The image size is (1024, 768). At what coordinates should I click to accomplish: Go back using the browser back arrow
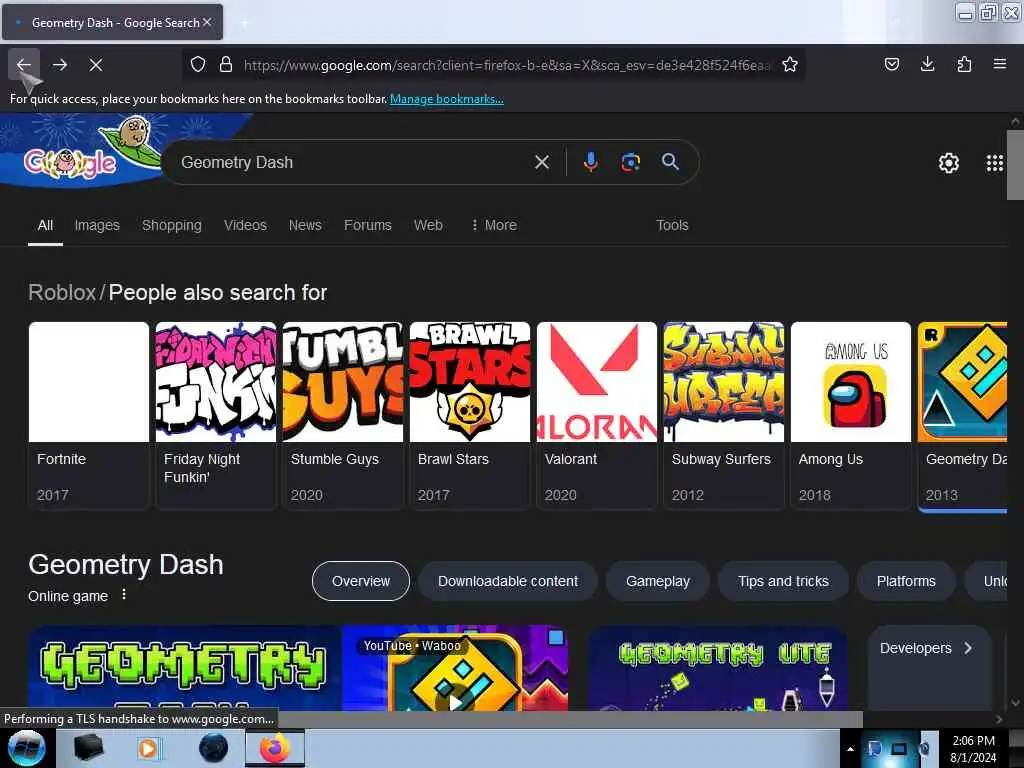click(x=24, y=65)
